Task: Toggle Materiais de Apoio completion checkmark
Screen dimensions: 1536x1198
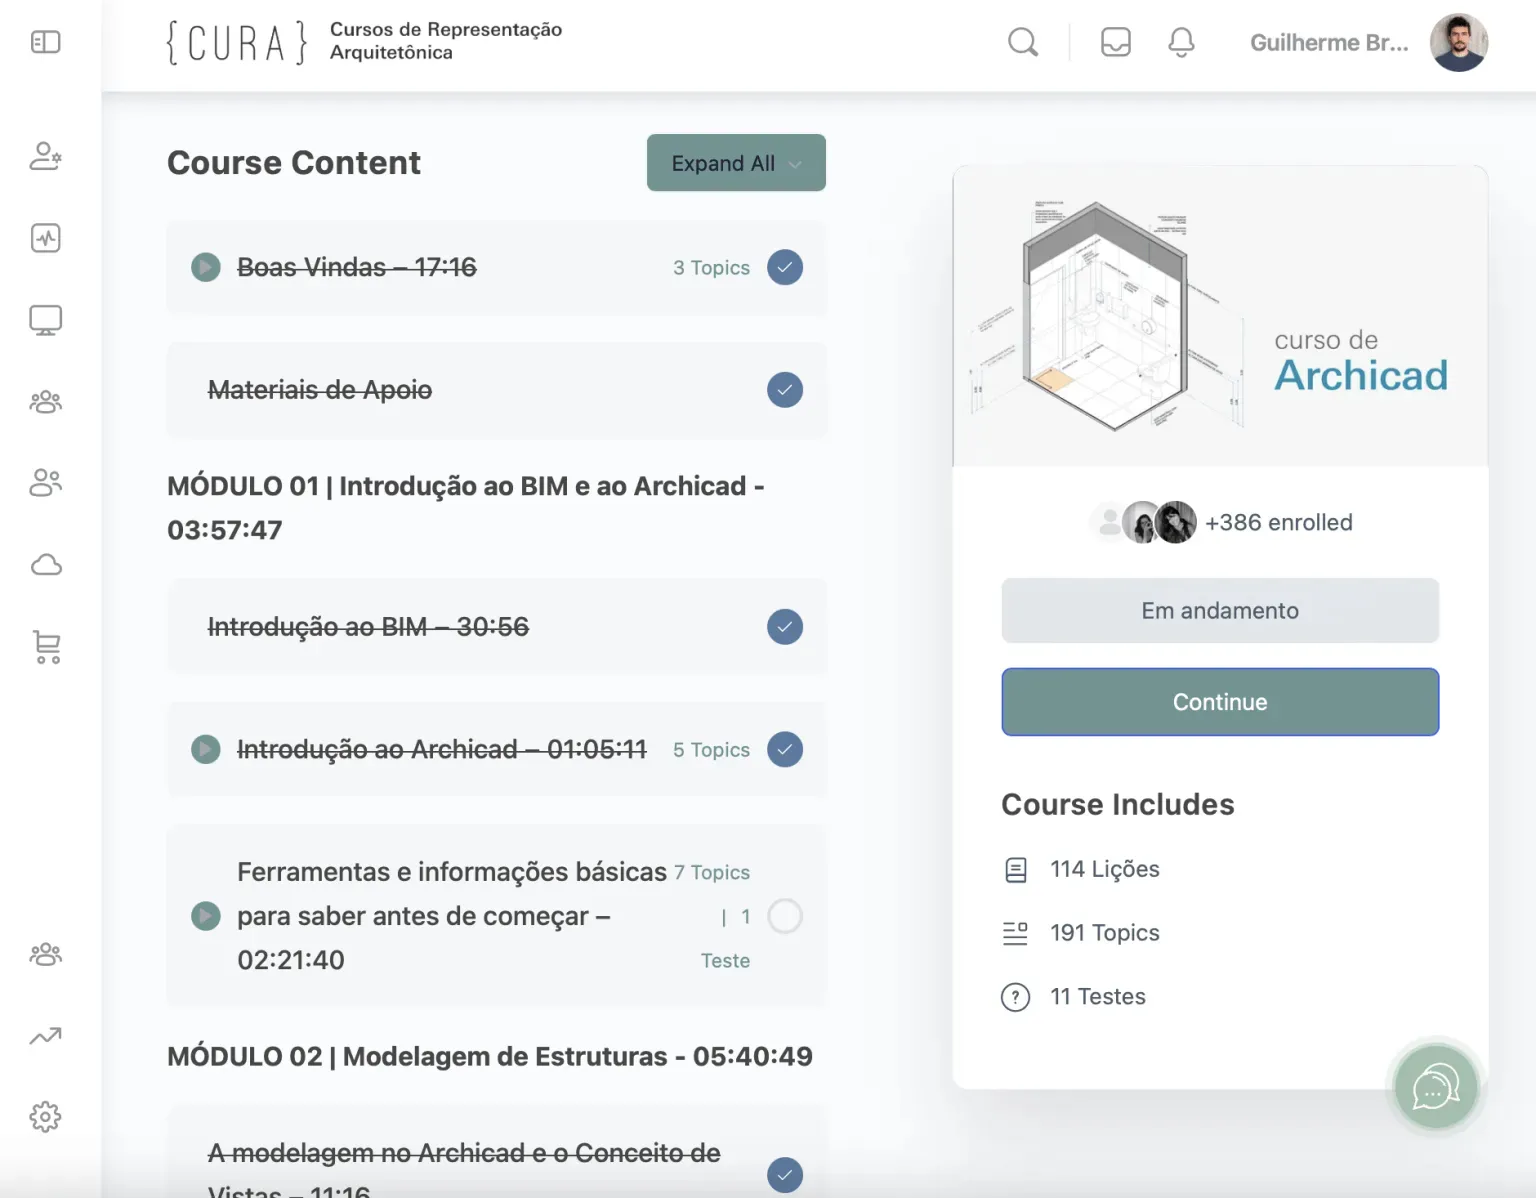Action: click(785, 390)
